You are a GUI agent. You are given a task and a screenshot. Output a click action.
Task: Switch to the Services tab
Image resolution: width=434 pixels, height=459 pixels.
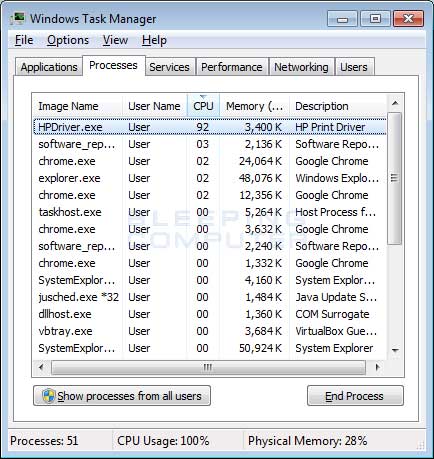169,67
